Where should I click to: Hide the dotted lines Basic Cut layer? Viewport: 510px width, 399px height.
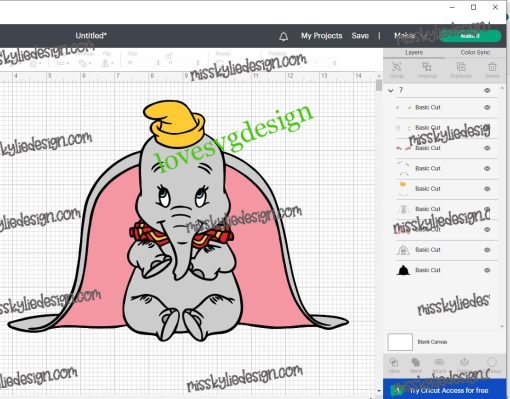click(487, 168)
